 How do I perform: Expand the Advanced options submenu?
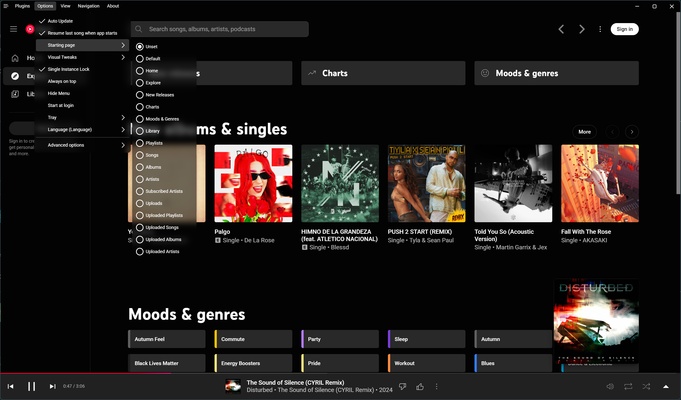point(83,145)
